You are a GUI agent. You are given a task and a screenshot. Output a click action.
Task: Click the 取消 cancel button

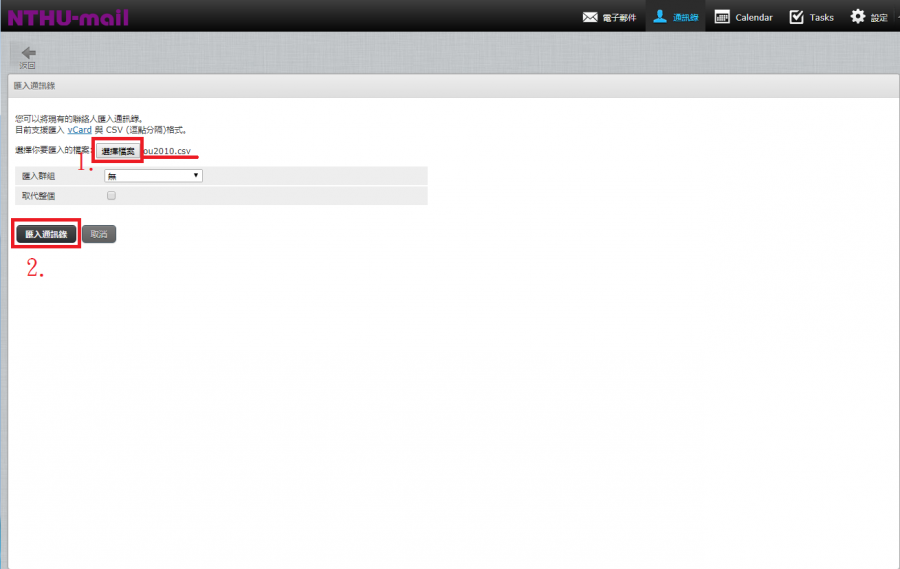point(99,234)
